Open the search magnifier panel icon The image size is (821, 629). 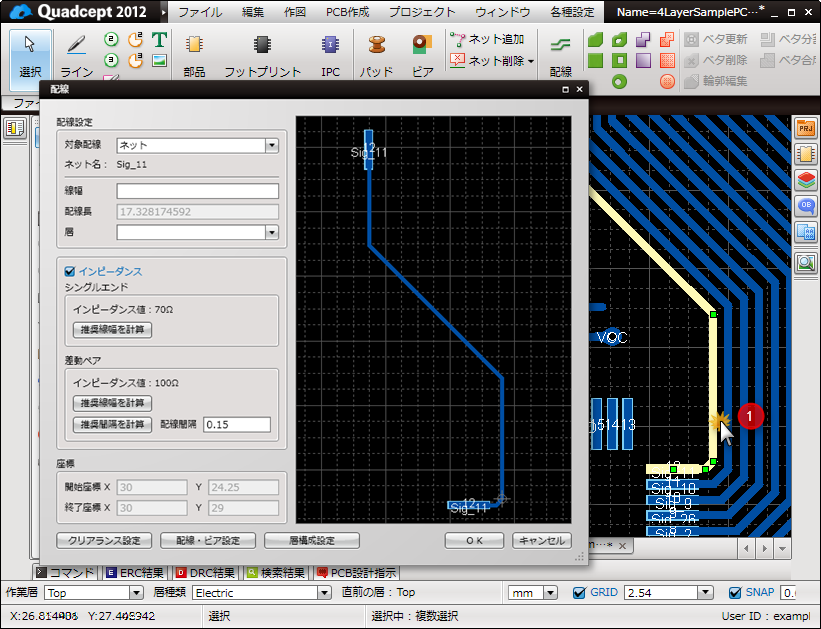coord(806,262)
